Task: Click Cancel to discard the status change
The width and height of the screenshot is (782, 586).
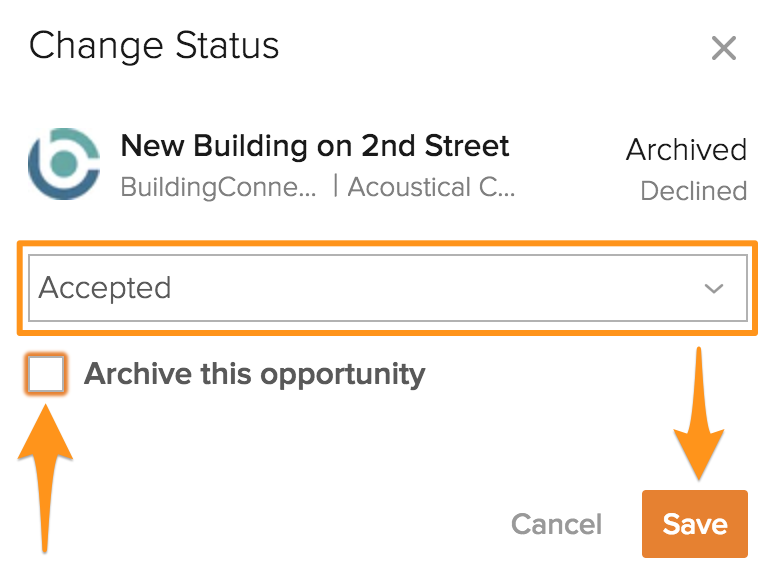Action: click(x=557, y=524)
